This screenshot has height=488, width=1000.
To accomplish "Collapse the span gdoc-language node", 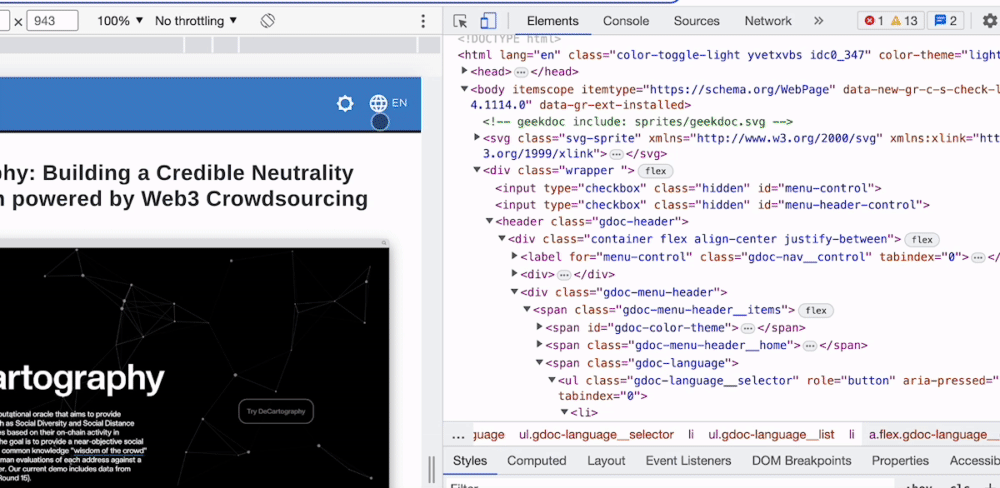I will 539,363.
